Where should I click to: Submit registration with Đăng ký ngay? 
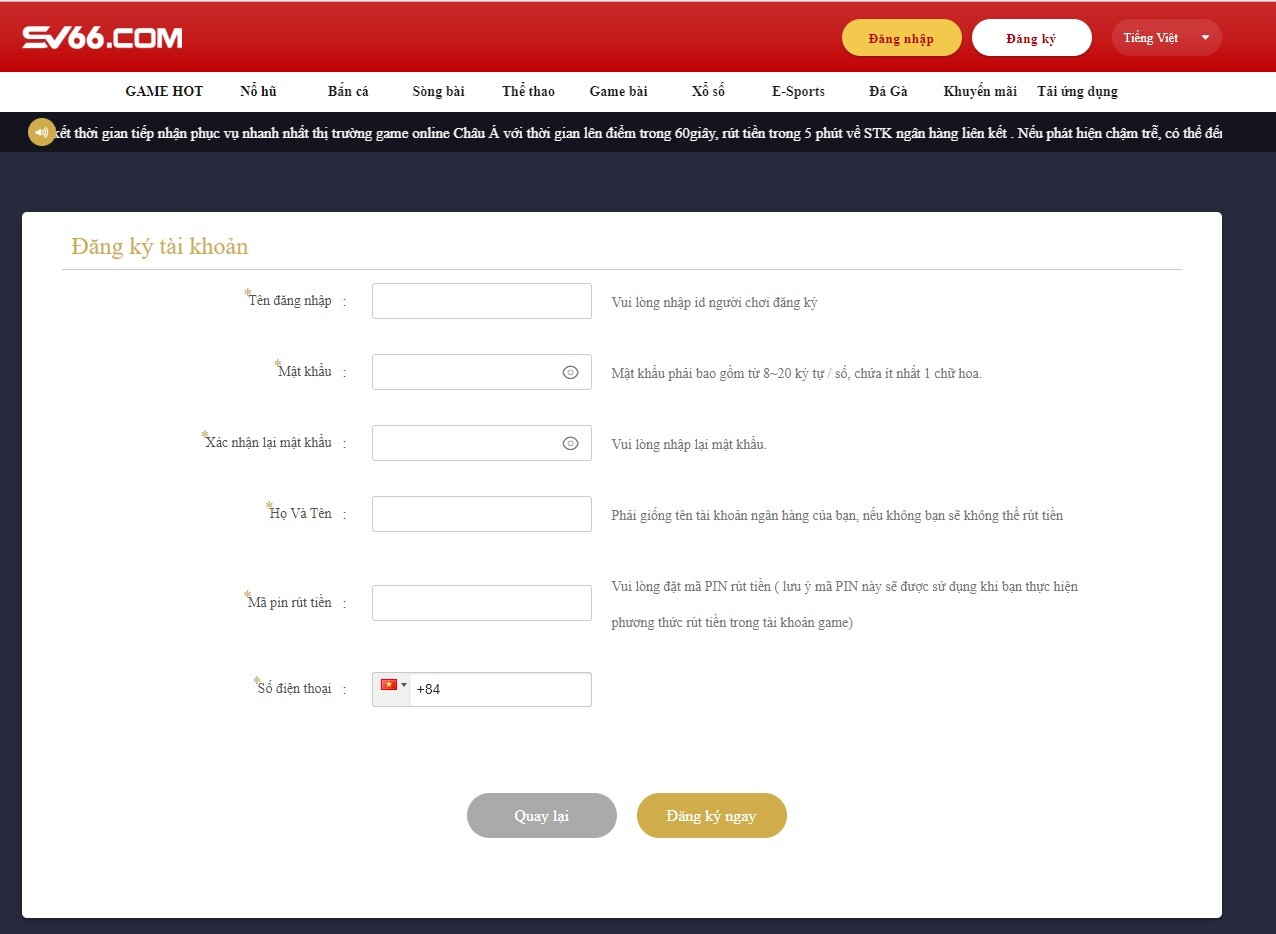[x=711, y=815]
